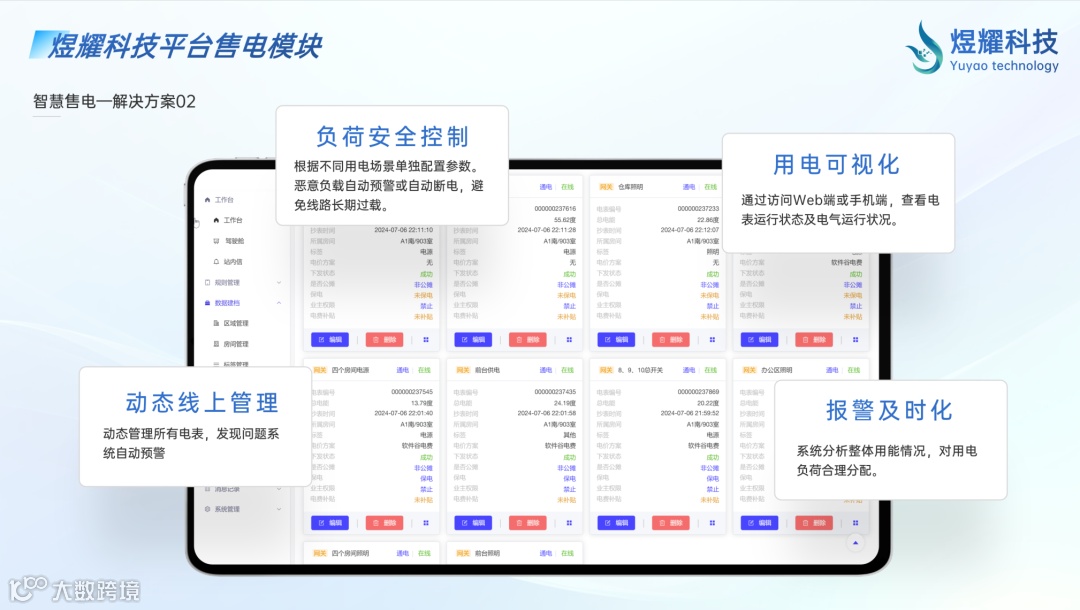Click the bell icon beside 站内信

click(216, 262)
